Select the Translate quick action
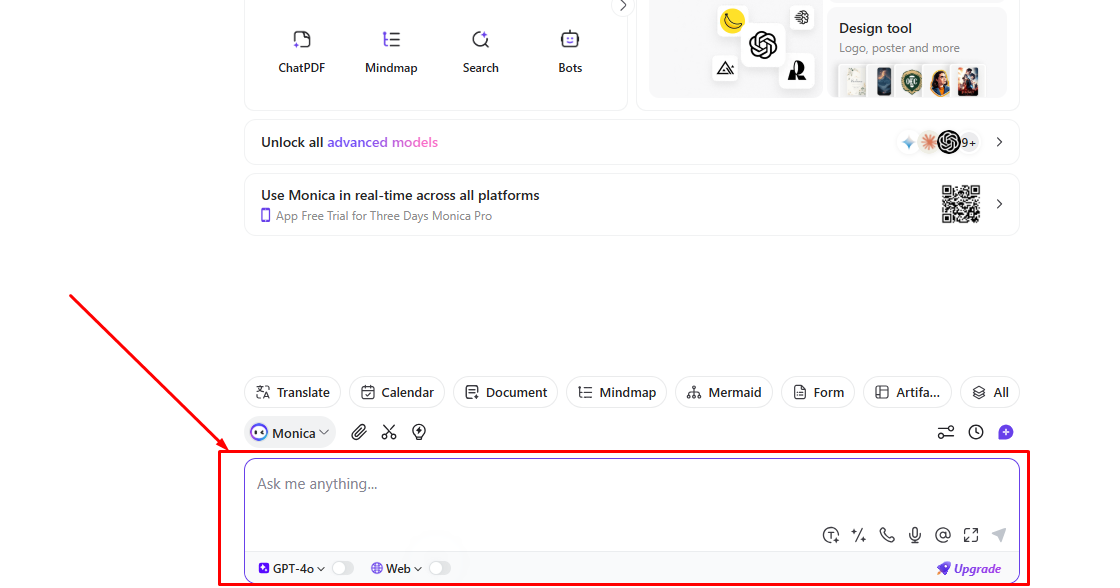 (292, 392)
